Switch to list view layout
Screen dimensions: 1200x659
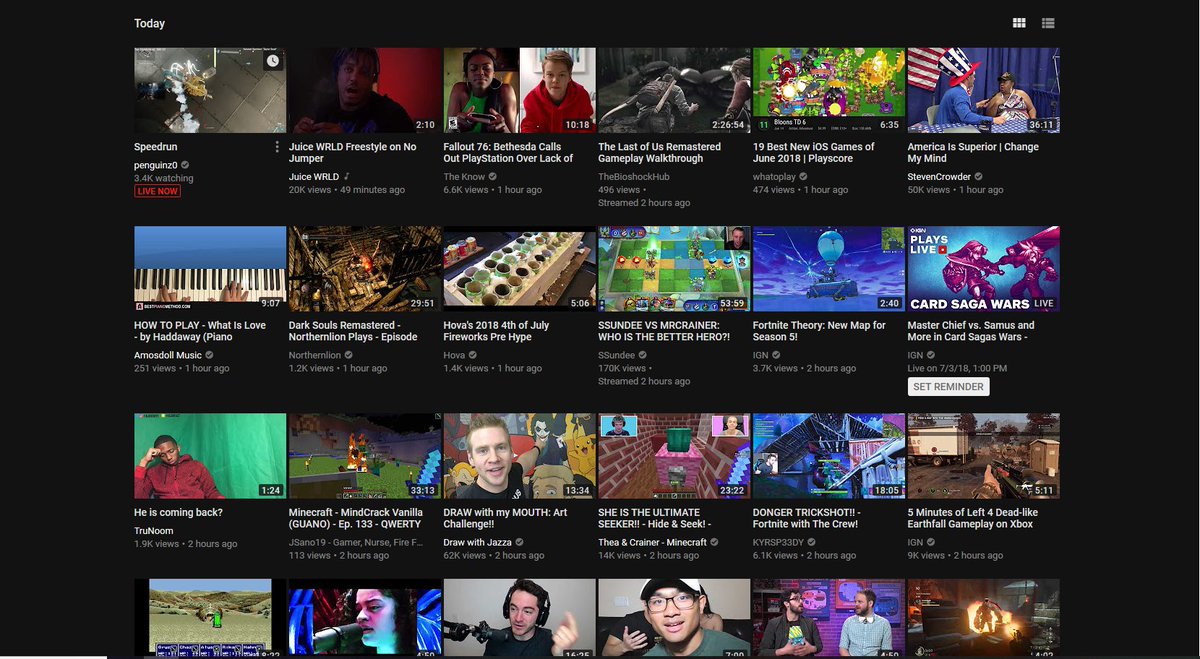pos(1049,23)
